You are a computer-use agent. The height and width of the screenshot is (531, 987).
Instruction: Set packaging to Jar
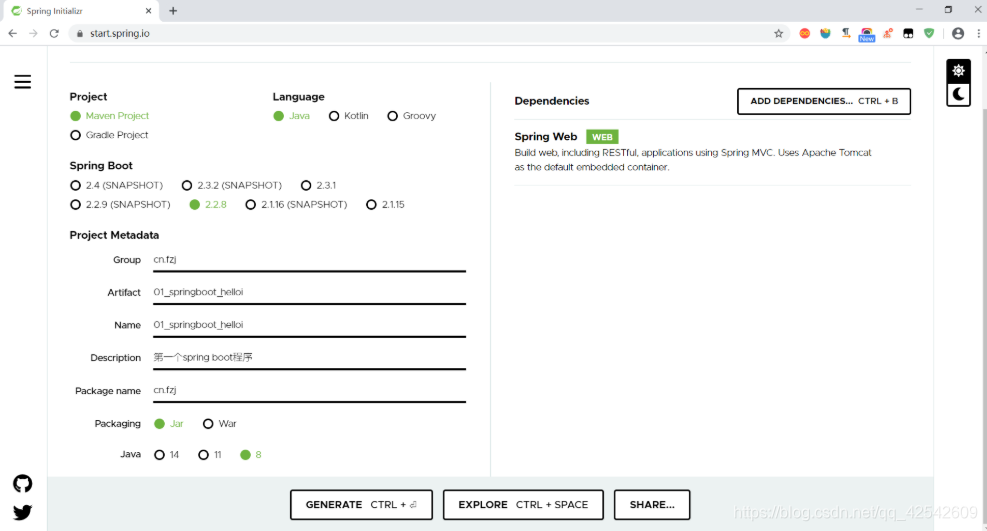tap(169, 424)
